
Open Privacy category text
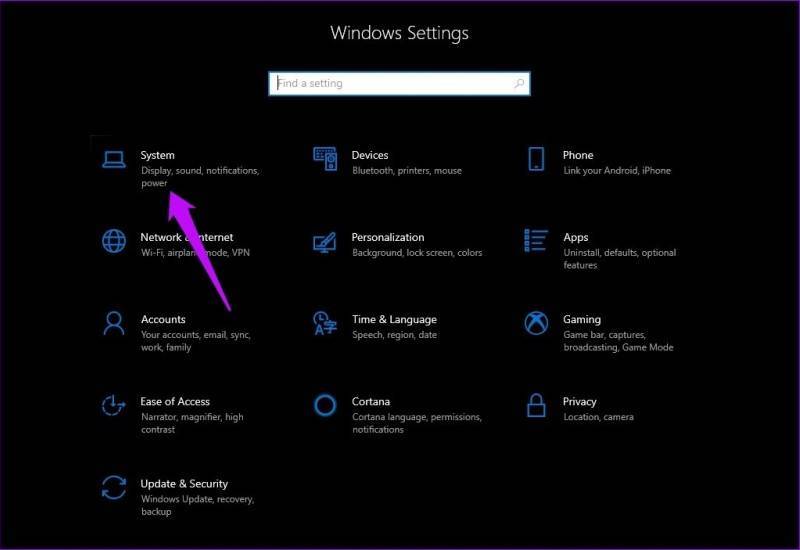(x=580, y=402)
